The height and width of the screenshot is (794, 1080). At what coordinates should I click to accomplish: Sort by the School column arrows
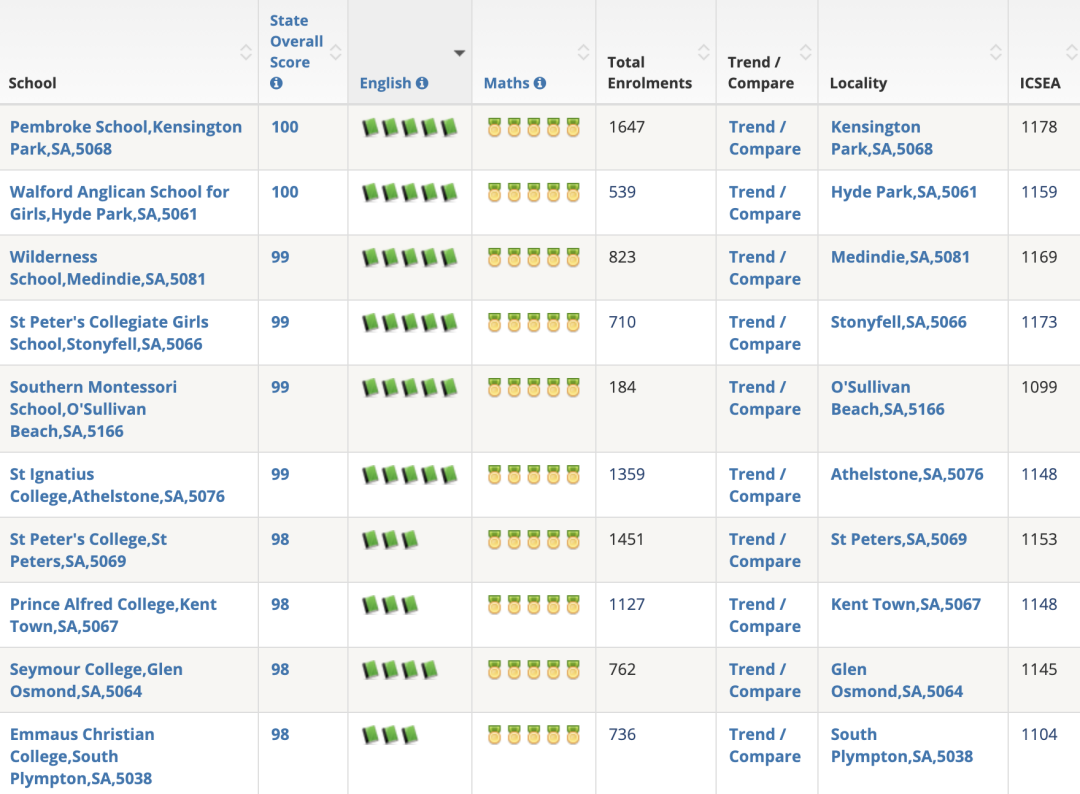click(x=246, y=52)
